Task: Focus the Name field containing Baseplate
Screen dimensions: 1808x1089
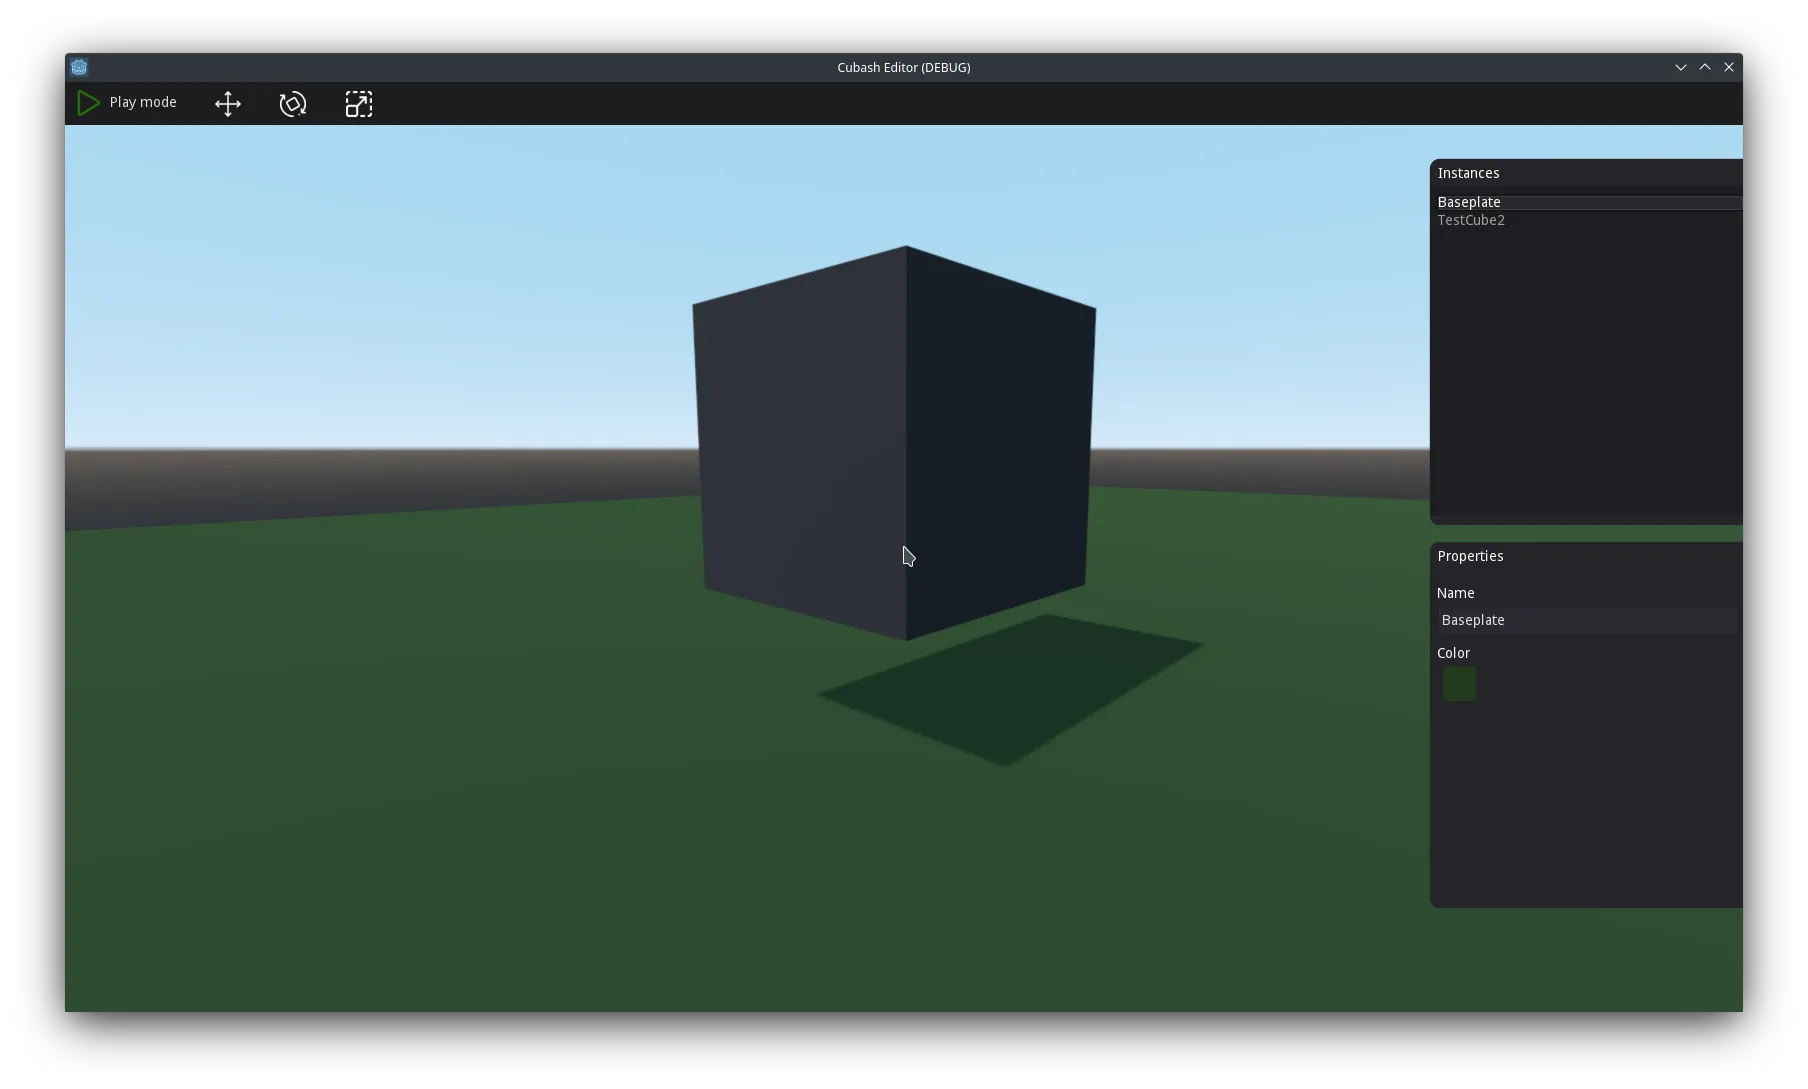Action: (x=1587, y=620)
